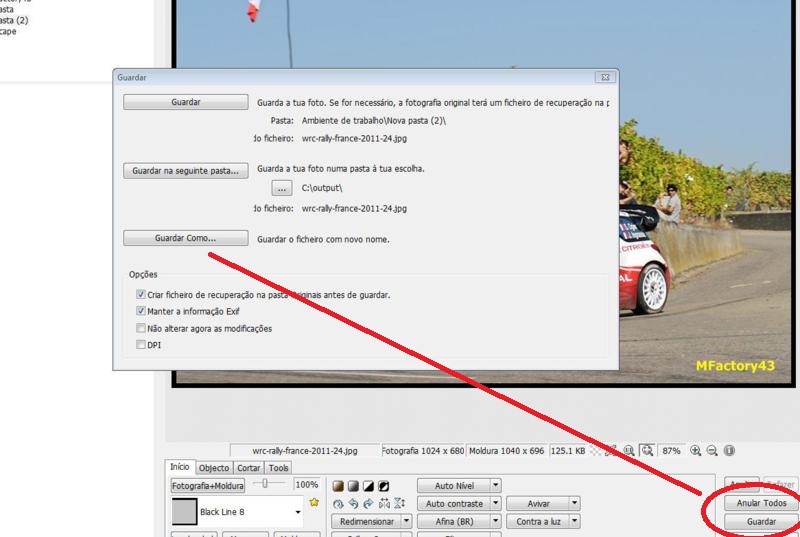The width and height of the screenshot is (800, 537).
Task: Click 'Moldura 1040 x 696' status text
Action: [506, 451]
